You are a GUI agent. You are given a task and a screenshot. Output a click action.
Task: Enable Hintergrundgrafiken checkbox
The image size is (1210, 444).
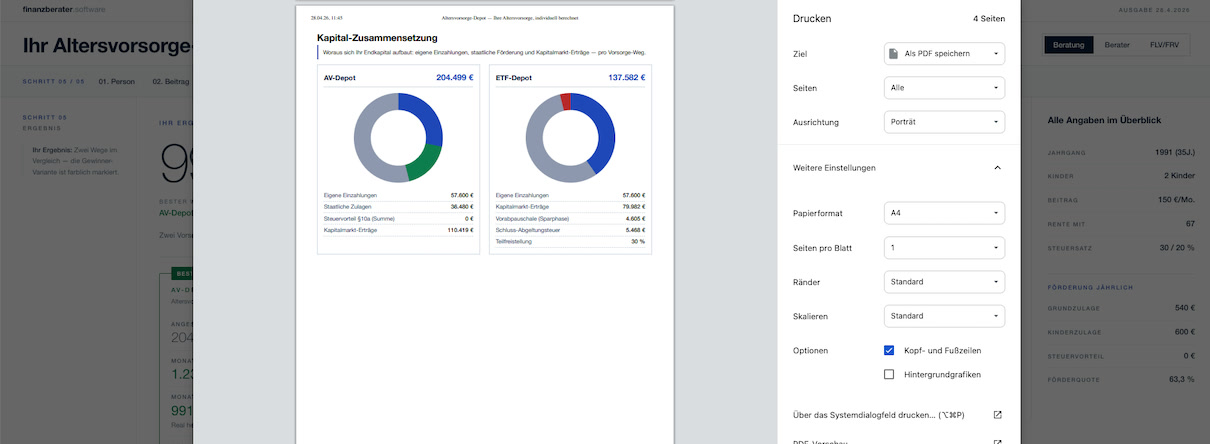(889, 374)
